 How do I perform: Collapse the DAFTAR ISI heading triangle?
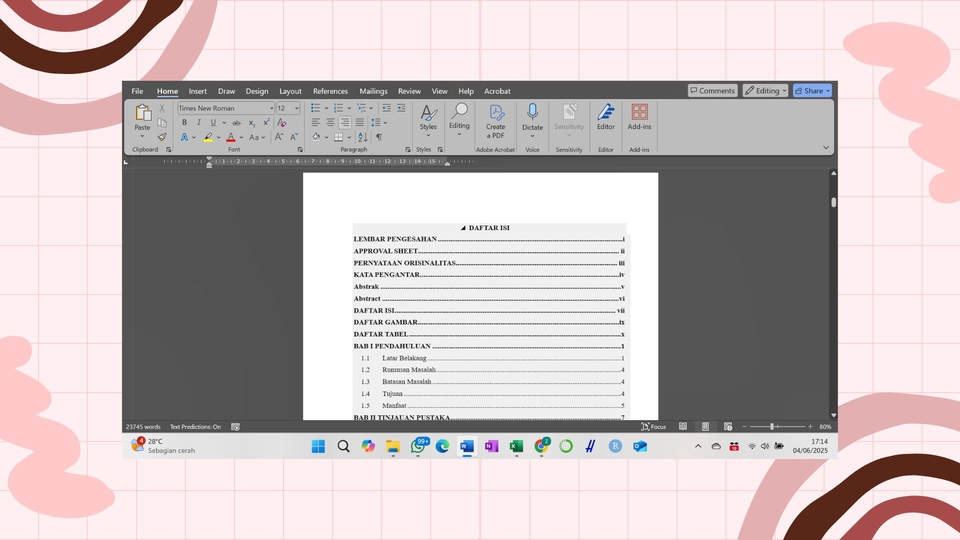(463, 228)
